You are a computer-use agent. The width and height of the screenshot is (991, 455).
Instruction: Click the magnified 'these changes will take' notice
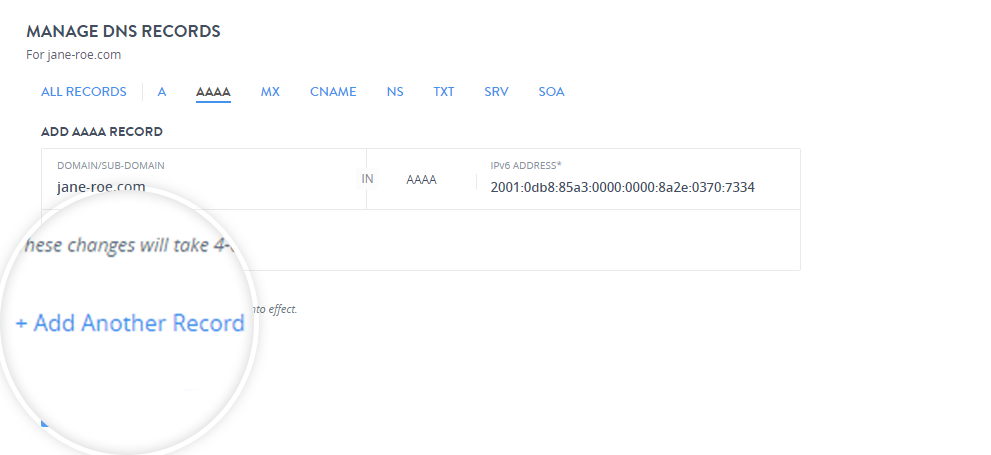tap(128, 246)
